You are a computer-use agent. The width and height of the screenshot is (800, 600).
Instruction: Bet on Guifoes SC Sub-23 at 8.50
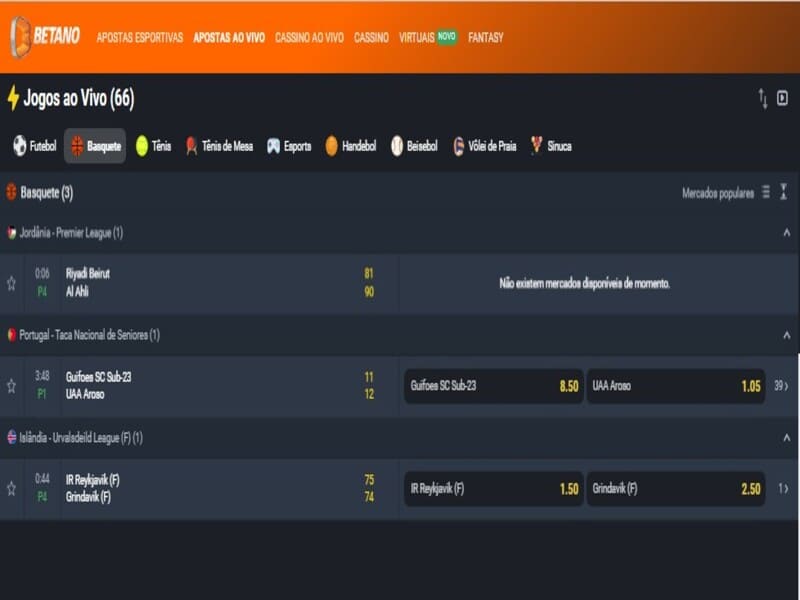(x=493, y=386)
